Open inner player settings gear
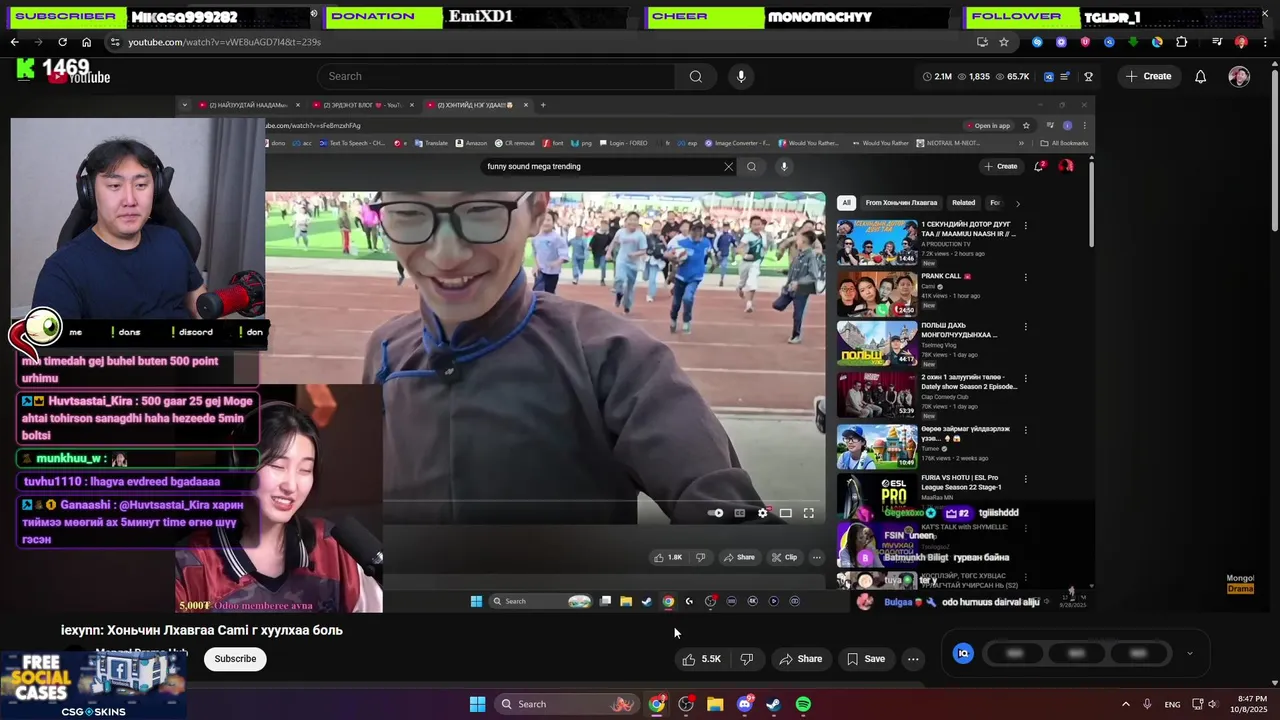1280x720 pixels. (763, 513)
